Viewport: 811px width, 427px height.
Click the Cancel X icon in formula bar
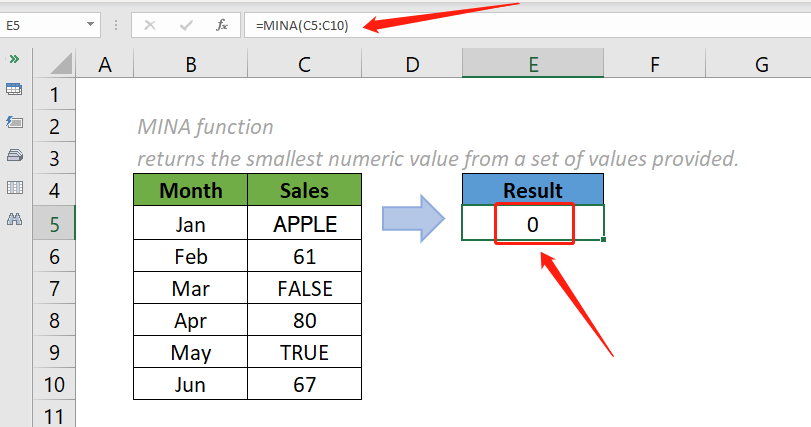pyautogui.click(x=152, y=25)
